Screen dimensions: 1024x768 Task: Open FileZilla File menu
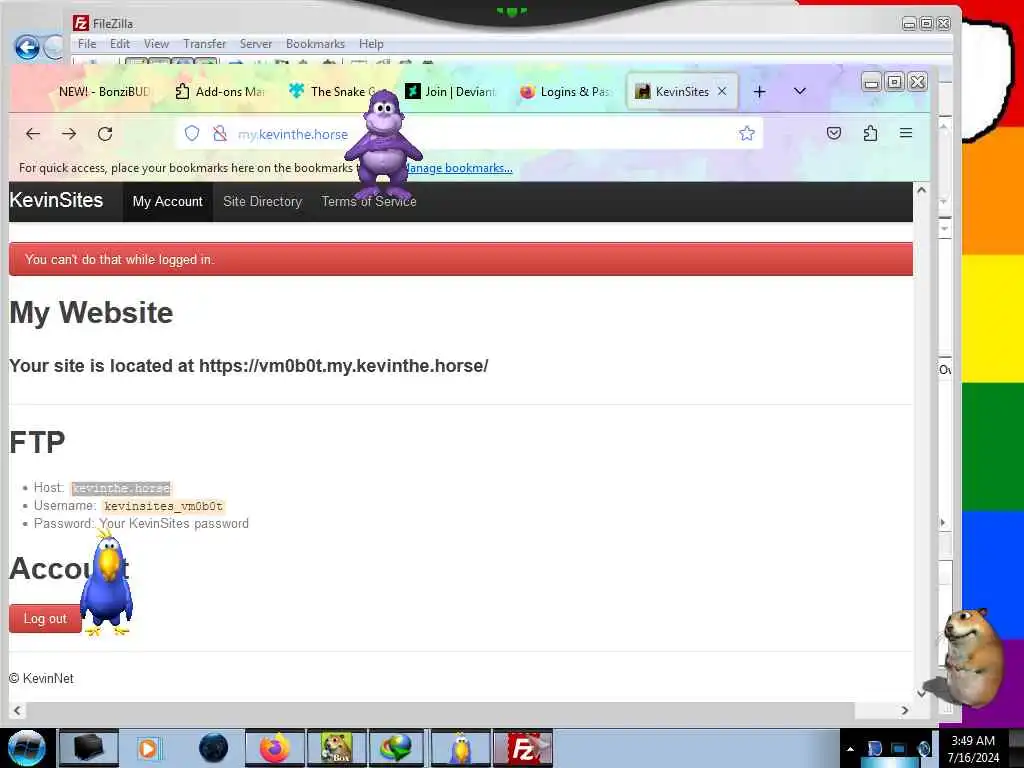[x=87, y=44]
